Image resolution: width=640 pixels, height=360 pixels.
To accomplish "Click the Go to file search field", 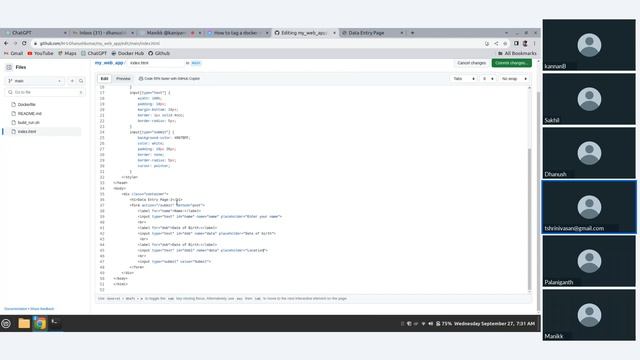I will click(45, 92).
